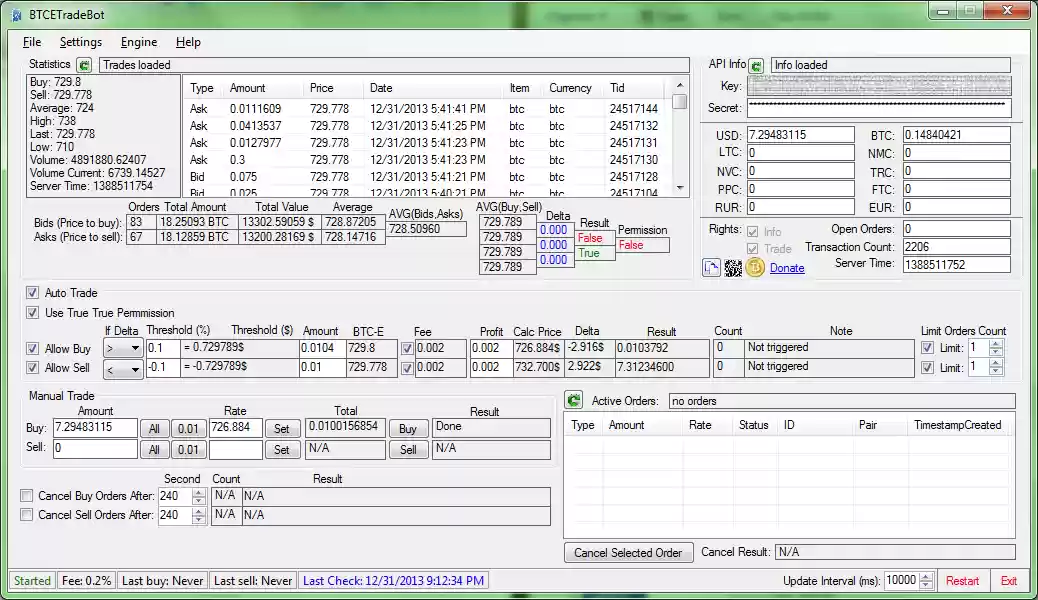Click All button in the Buy row
This screenshot has height=600, width=1038.
click(154, 428)
